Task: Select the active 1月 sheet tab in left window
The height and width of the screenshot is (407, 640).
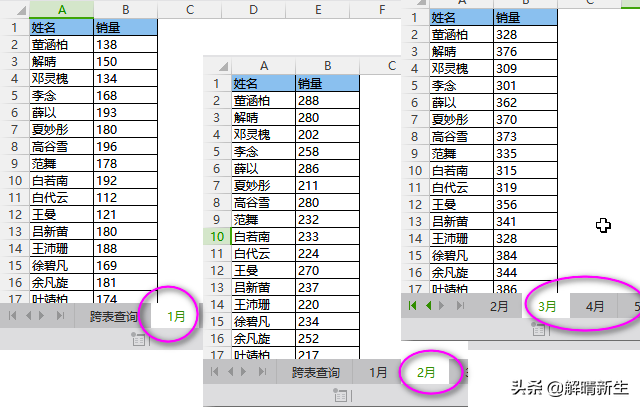Action: click(x=176, y=316)
